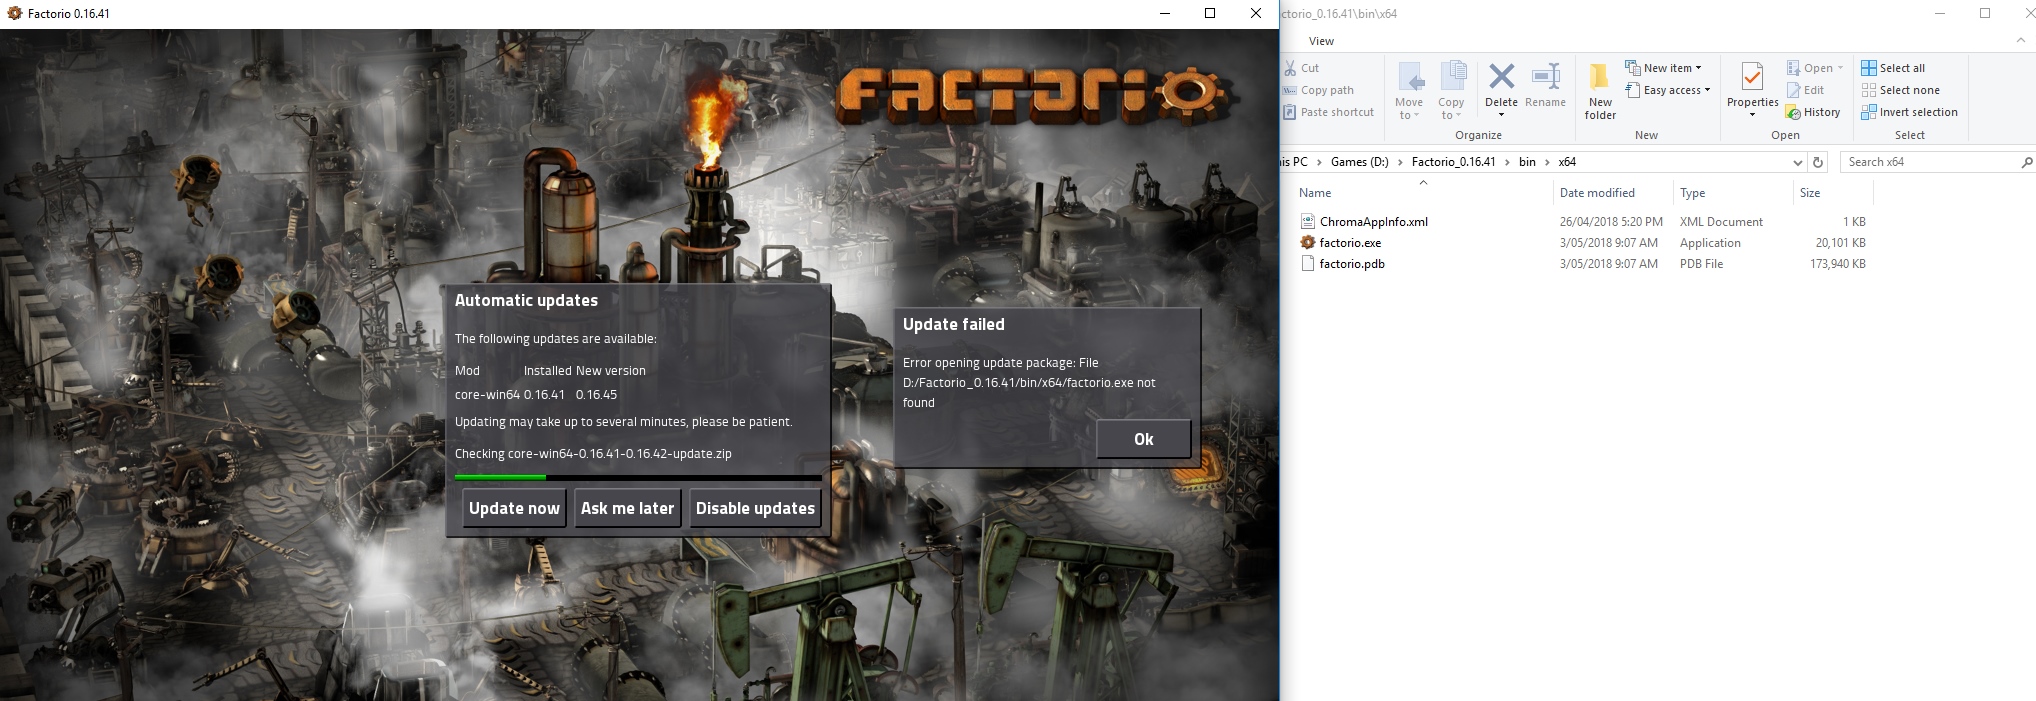Click x64 in the address bar
This screenshot has height=701, width=2036.
pos(1567,162)
